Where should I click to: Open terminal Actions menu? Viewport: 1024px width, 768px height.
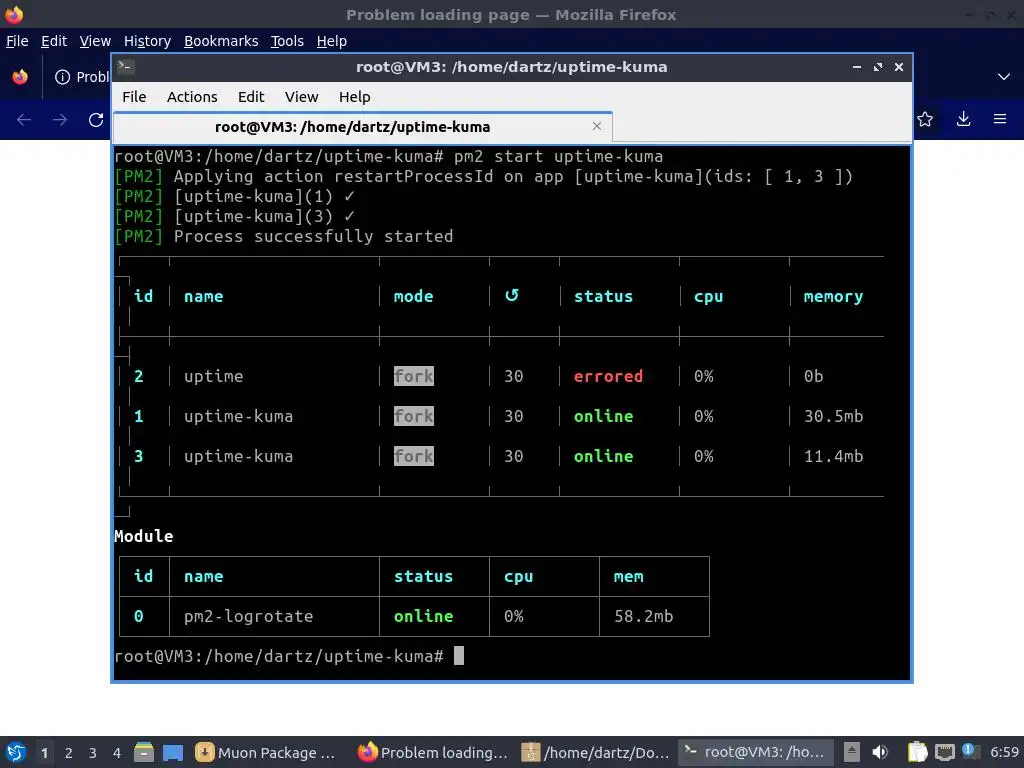tap(192, 97)
